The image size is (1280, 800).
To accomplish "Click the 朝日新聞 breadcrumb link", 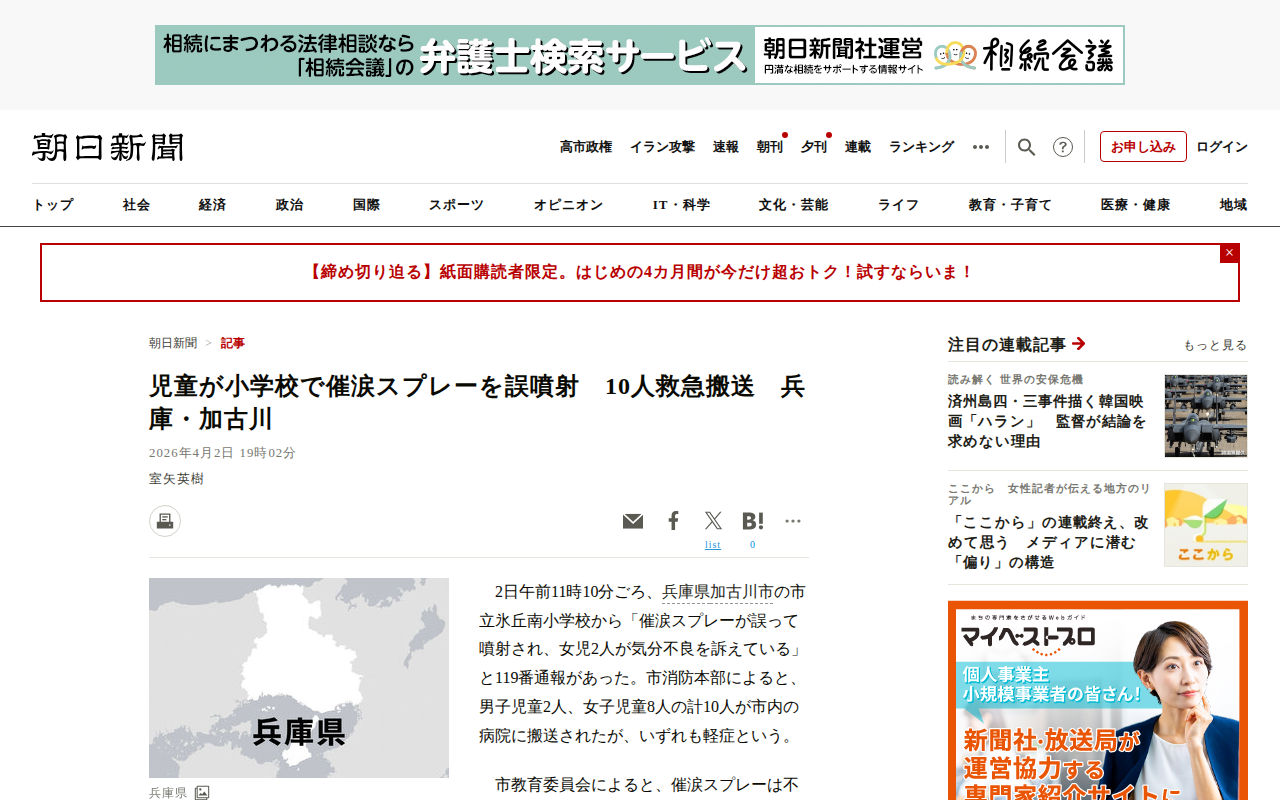I will (173, 343).
